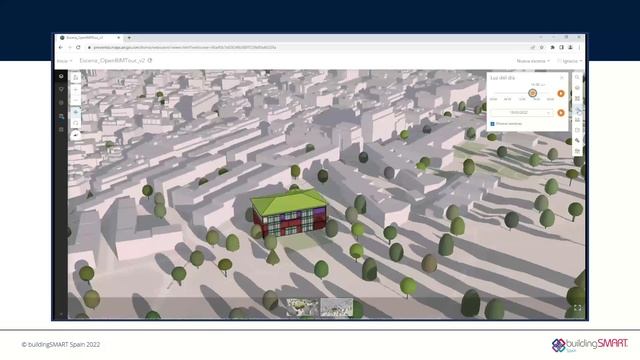Viewport: 640px width, 360px height.
Task: Click the blue layers icon in dark sidebar
Action: 61,116
